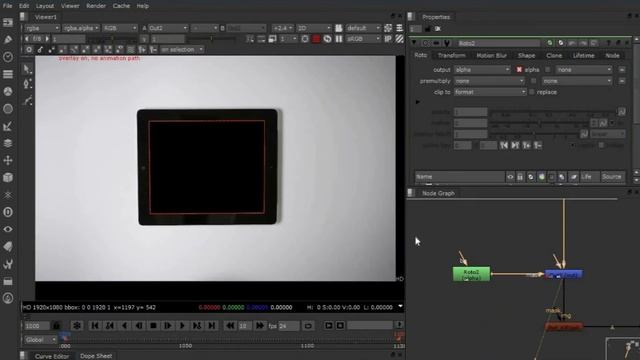Open the Transform nodes move-arrows icon
This screenshot has height=360, width=640.
[x=8, y=160]
